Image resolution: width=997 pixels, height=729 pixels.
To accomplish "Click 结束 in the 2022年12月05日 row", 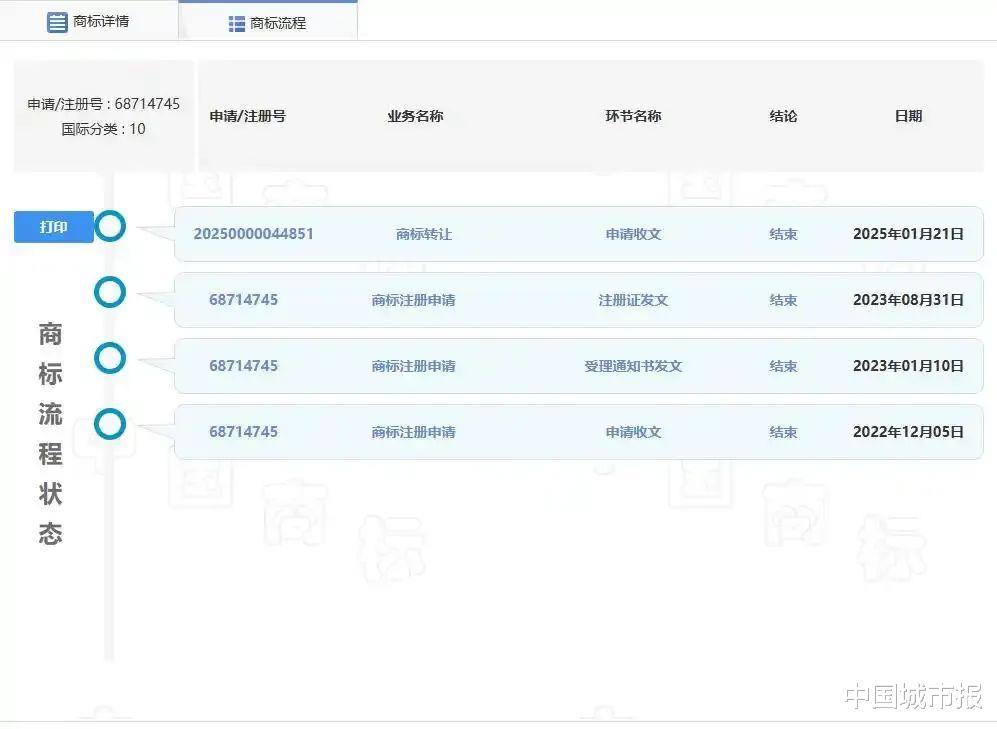I will click(783, 432).
